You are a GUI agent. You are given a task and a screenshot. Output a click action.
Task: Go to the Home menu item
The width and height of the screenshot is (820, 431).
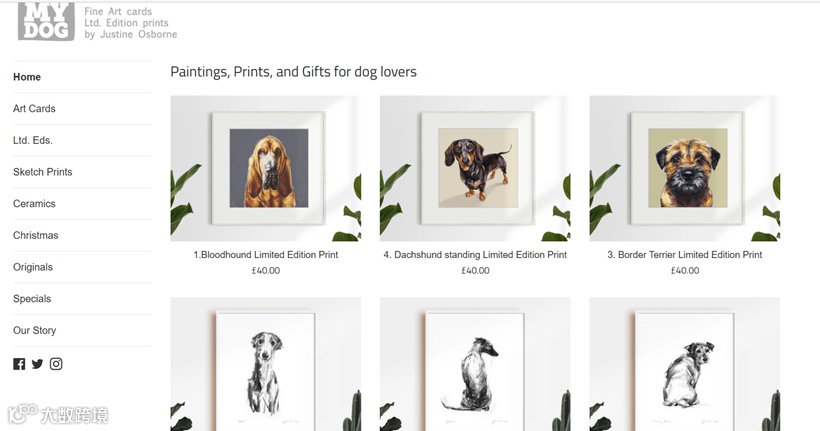[27, 77]
